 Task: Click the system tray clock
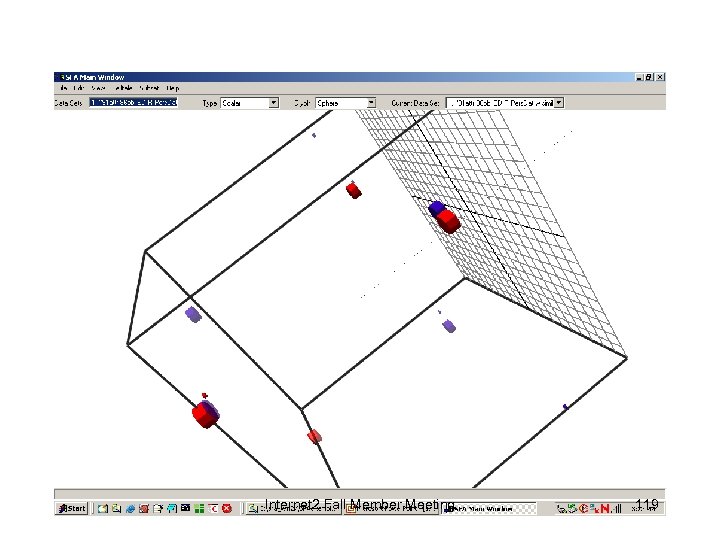[645, 507]
